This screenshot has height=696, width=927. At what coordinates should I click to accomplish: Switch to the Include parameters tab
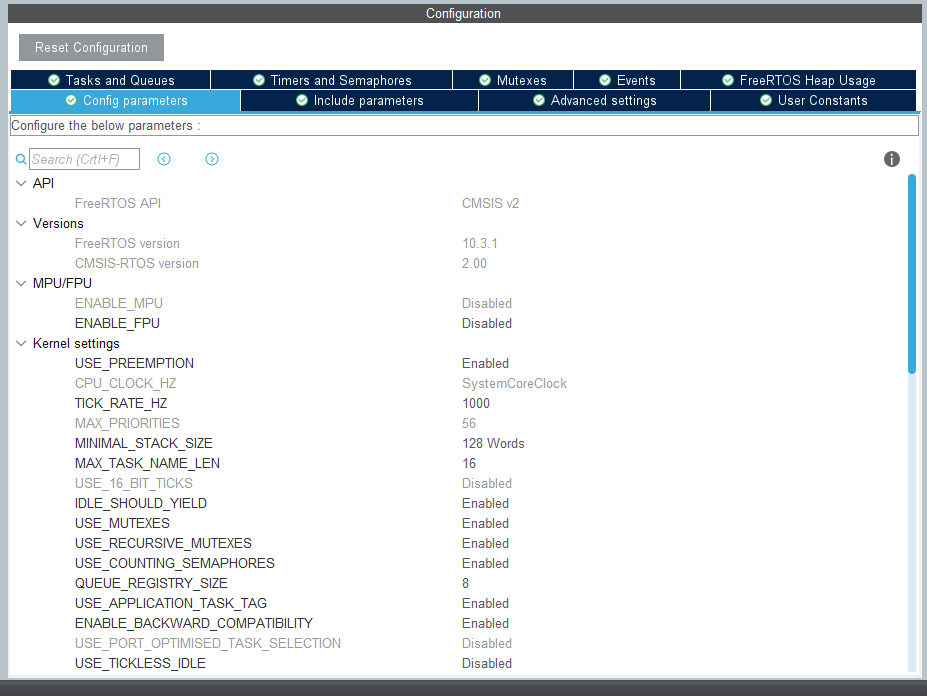point(359,100)
